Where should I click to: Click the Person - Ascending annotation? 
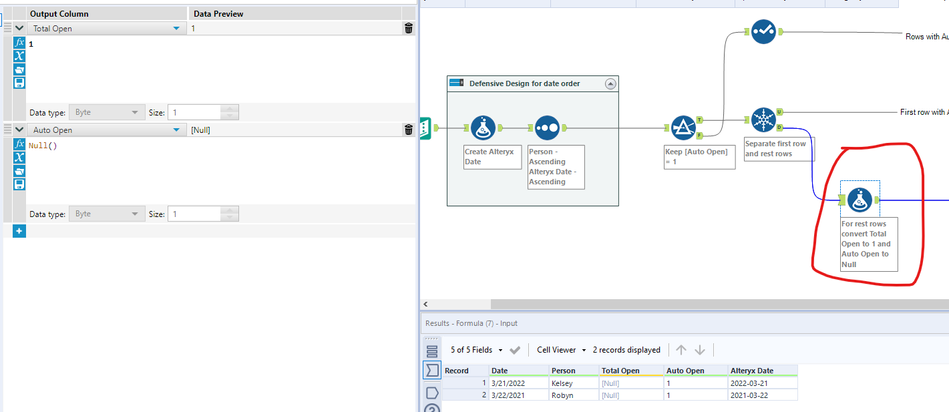pos(556,166)
